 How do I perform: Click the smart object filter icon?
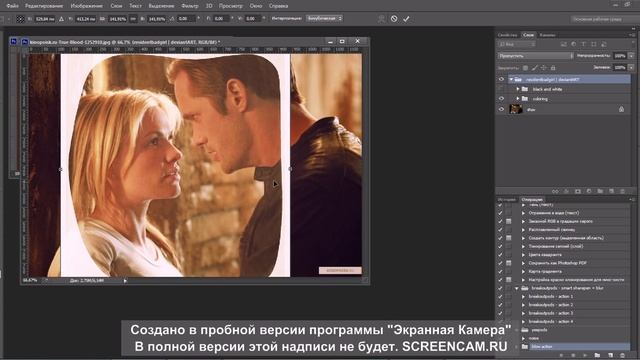(604, 44)
